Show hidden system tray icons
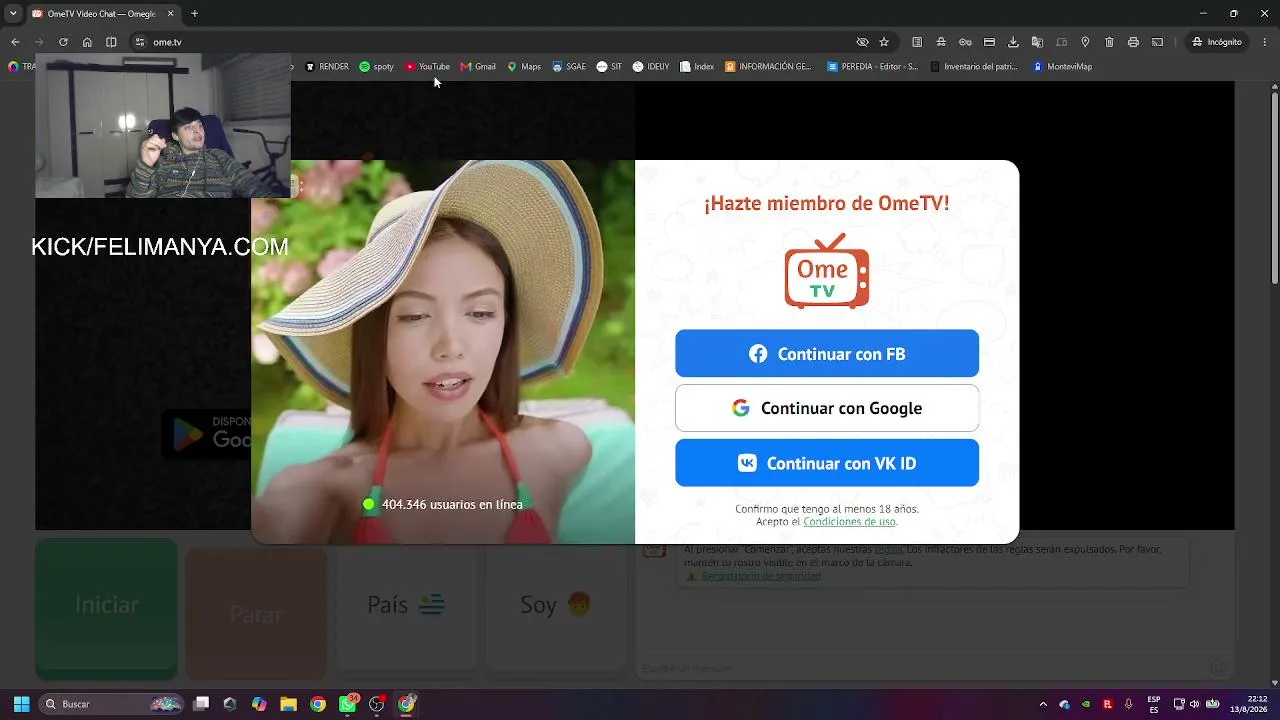 coord(1043,704)
